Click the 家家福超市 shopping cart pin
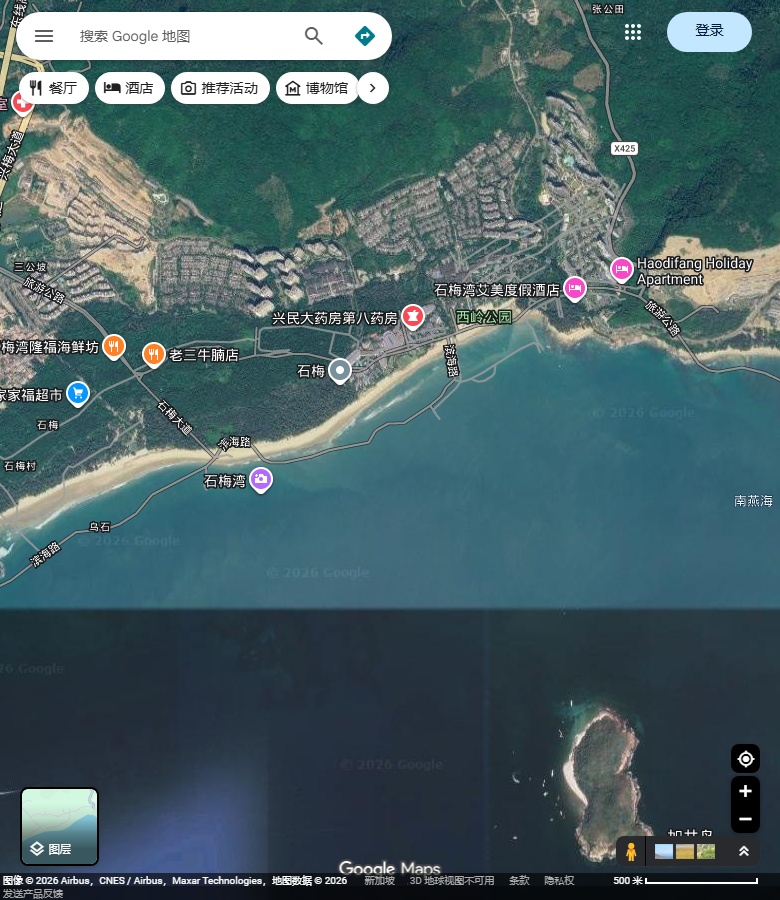Image resolution: width=780 pixels, height=900 pixels. [x=78, y=394]
